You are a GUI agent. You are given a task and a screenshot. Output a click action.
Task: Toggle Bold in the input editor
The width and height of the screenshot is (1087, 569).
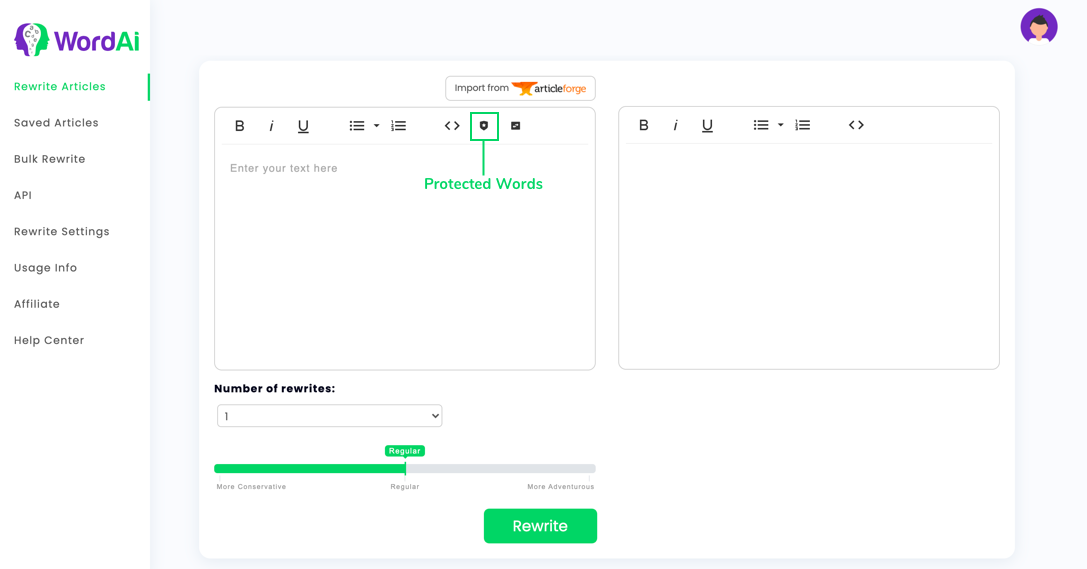(x=239, y=126)
